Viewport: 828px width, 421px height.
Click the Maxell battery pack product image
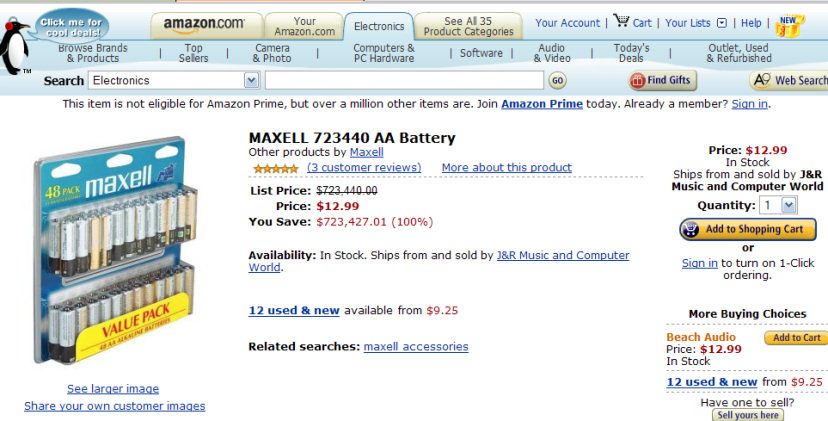click(112, 252)
